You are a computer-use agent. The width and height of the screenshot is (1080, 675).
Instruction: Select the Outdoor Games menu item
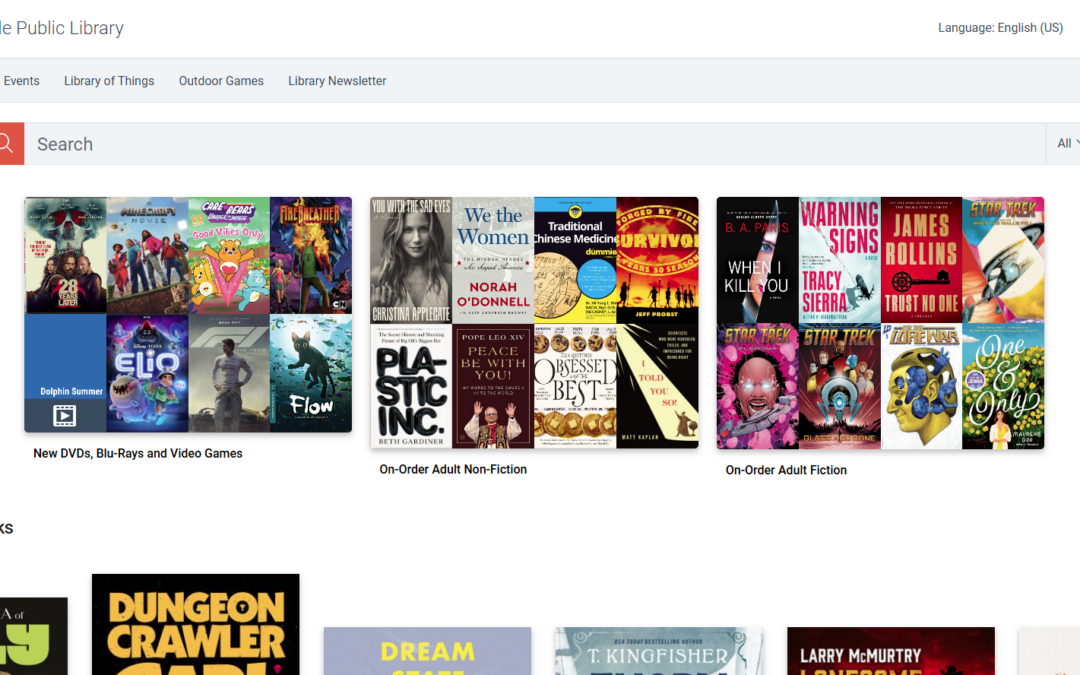pyautogui.click(x=221, y=80)
